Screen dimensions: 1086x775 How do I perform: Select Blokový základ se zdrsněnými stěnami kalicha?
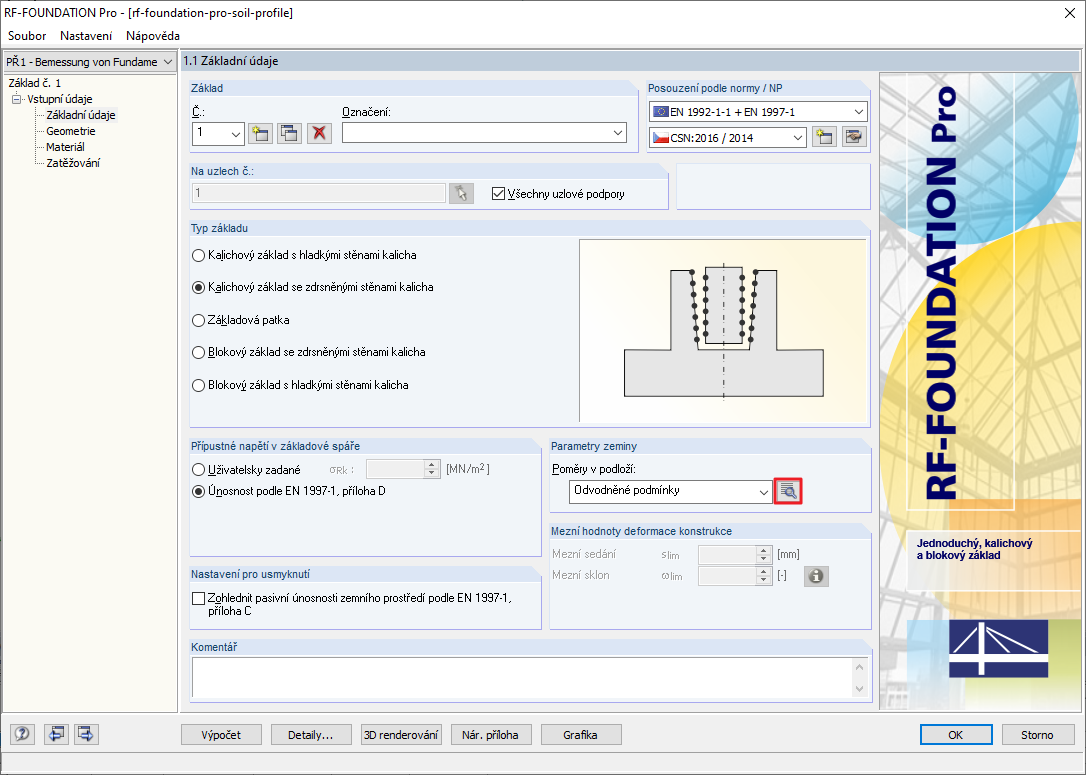point(199,353)
